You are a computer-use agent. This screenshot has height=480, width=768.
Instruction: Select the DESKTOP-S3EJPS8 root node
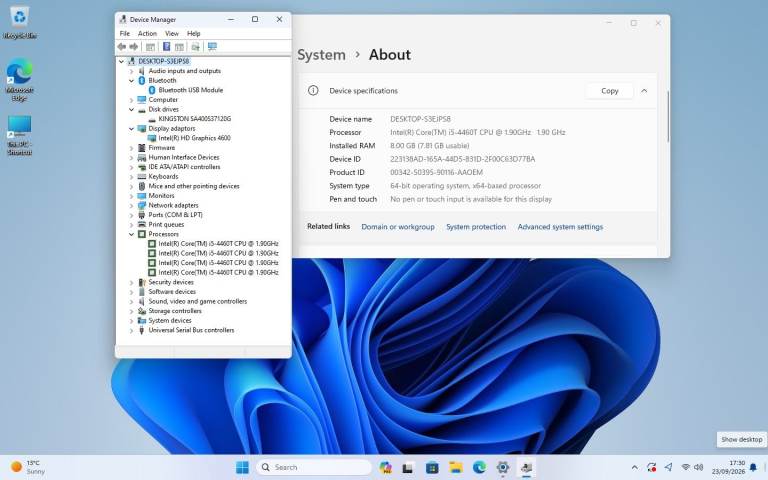coord(164,61)
